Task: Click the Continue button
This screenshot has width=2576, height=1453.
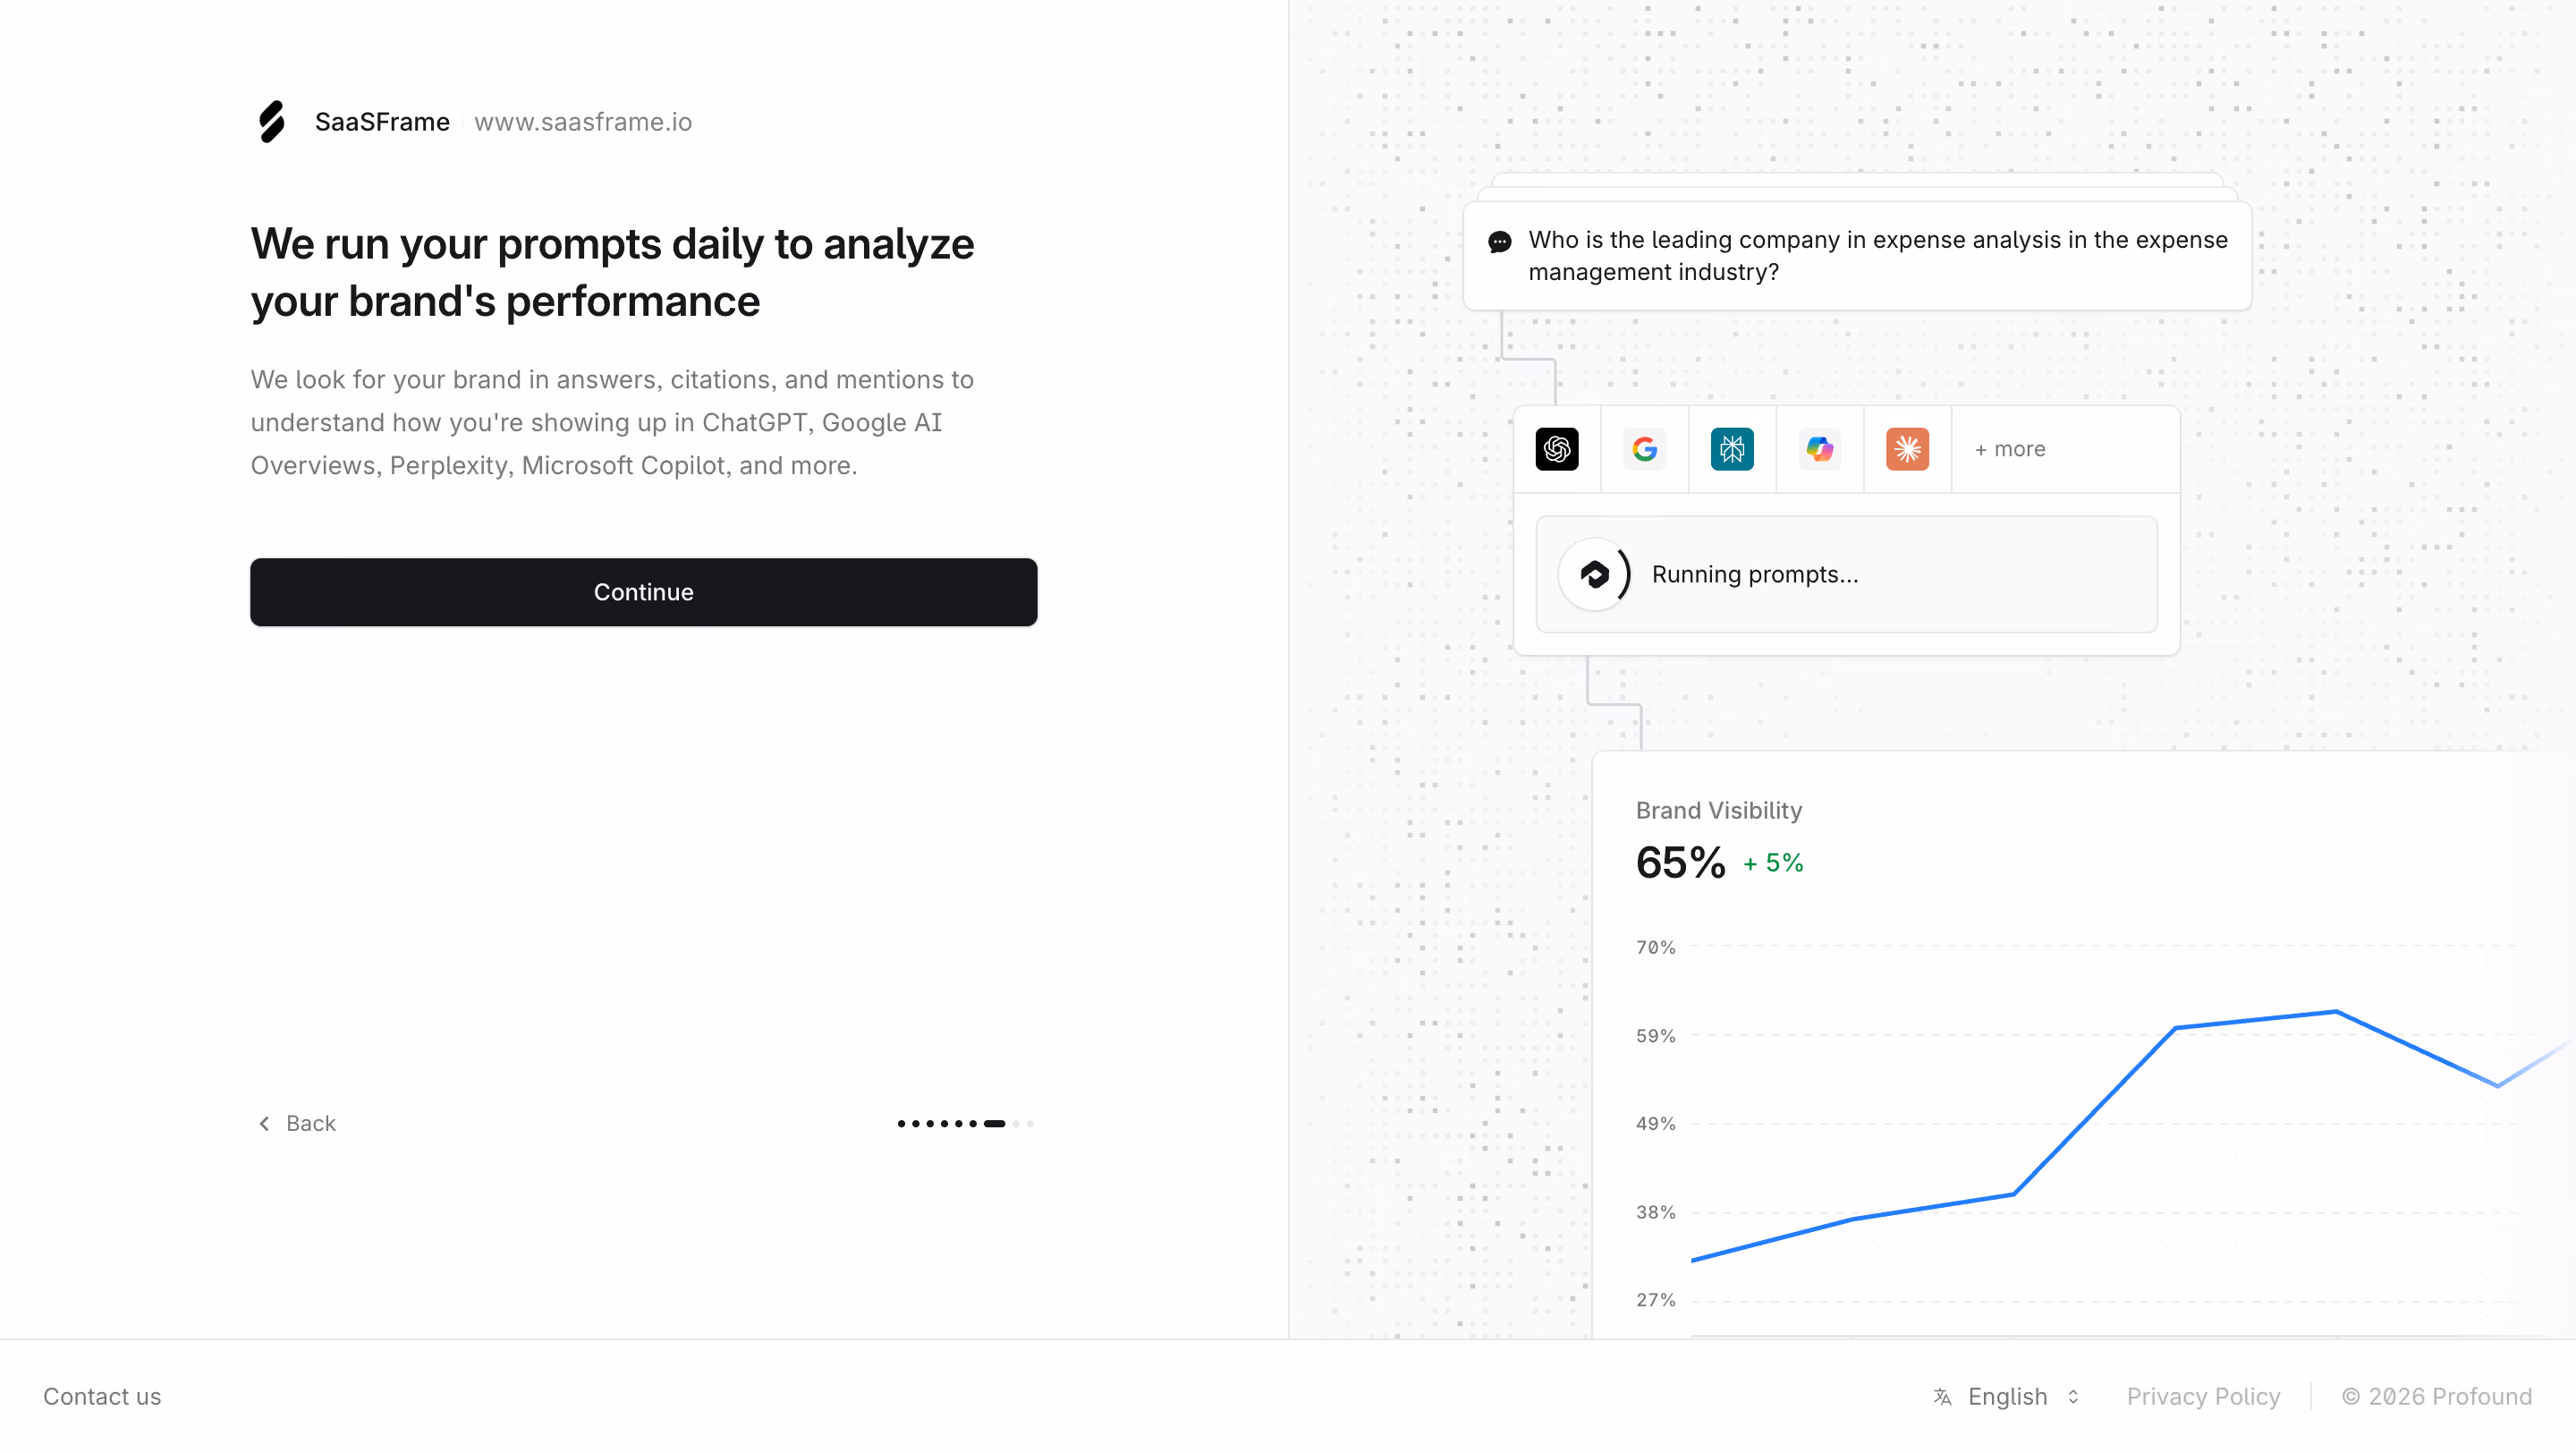Action: point(643,592)
